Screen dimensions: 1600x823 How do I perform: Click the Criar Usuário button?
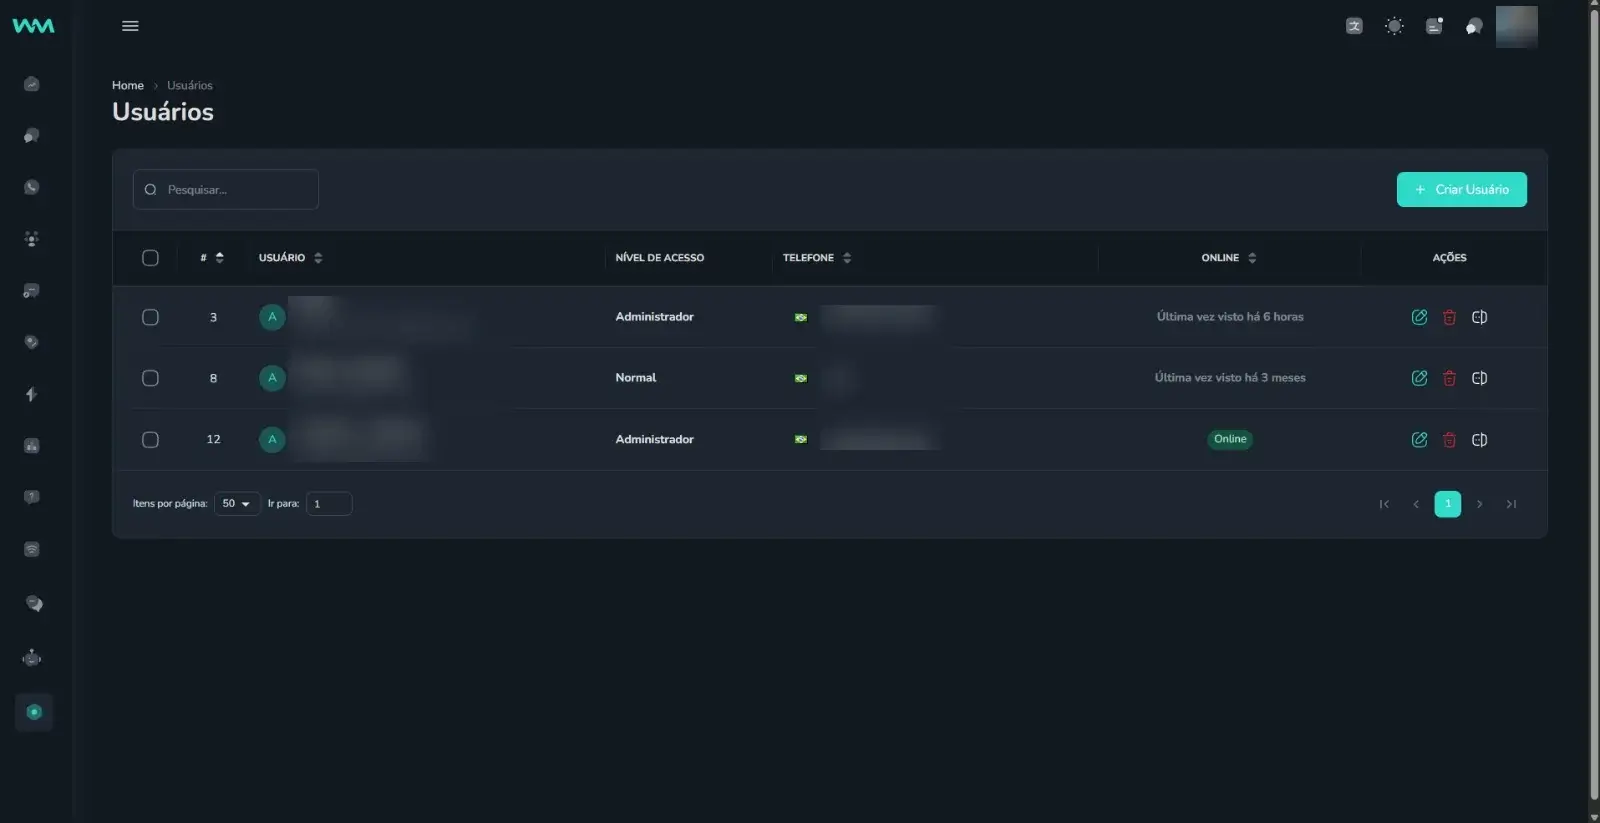(x=1462, y=190)
